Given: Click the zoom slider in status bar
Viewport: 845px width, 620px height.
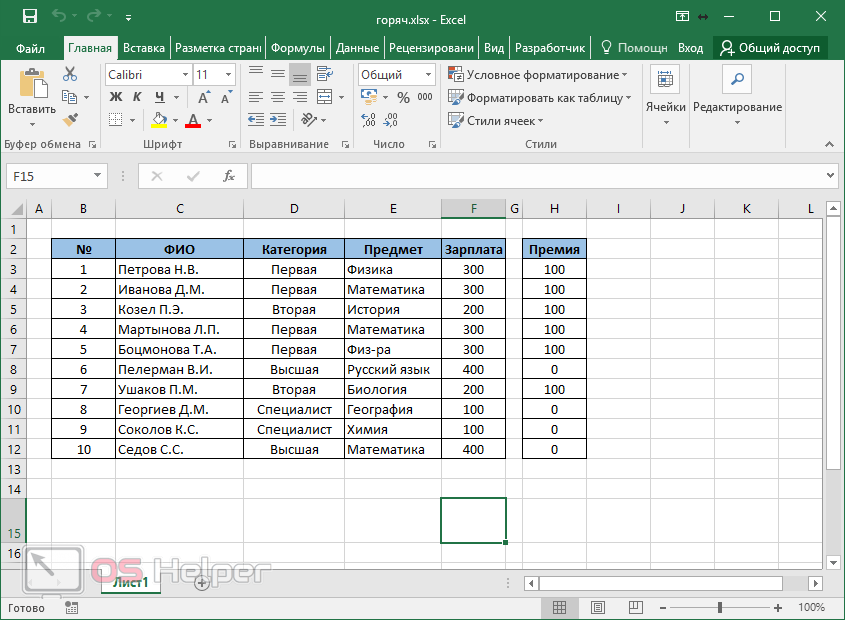Looking at the screenshot, I should pyautogui.click(x=723, y=607).
